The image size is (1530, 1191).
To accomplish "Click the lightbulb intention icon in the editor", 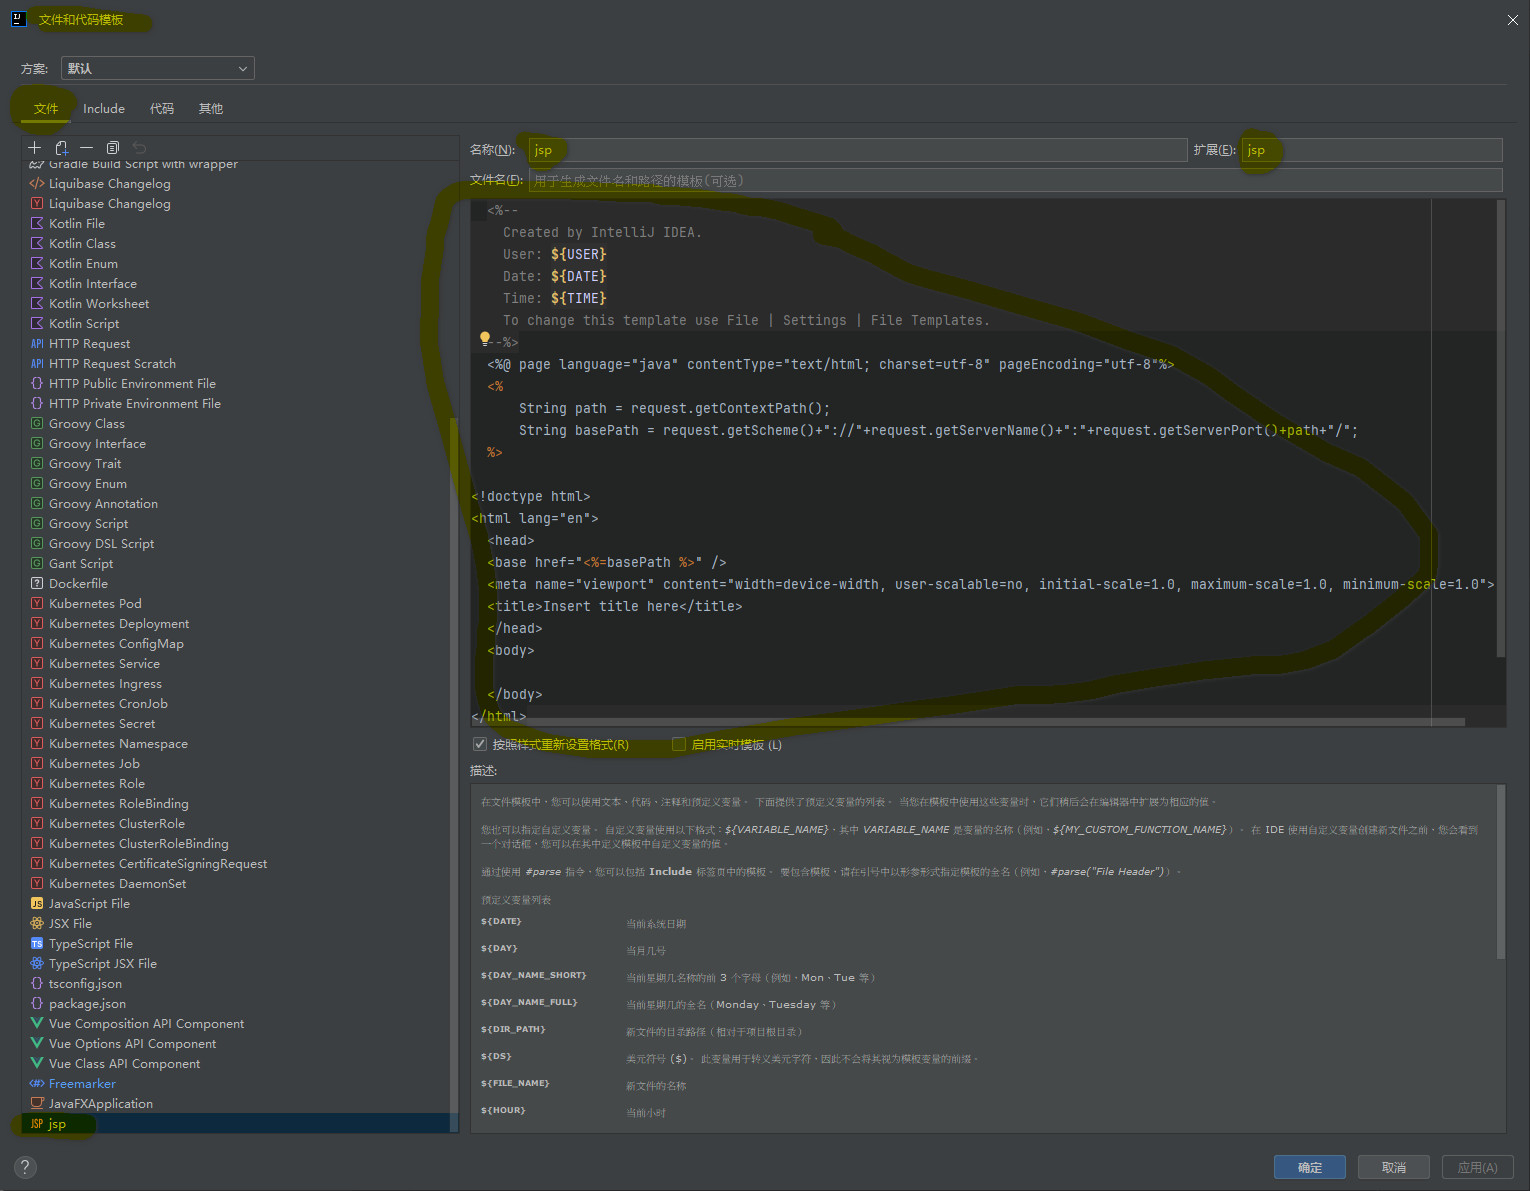I will tap(485, 339).
